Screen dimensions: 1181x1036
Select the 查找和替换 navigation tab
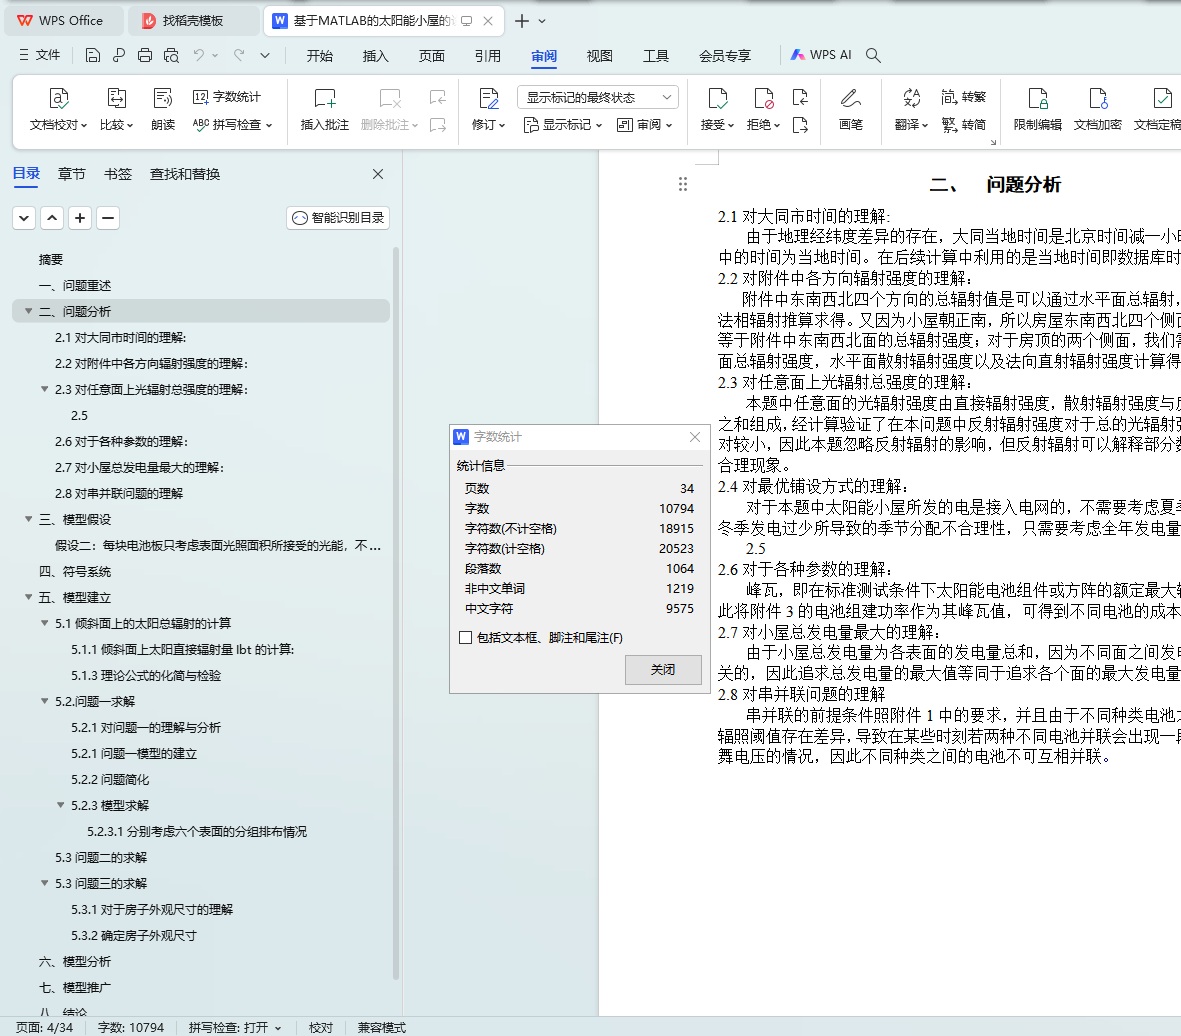pos(185,174)
